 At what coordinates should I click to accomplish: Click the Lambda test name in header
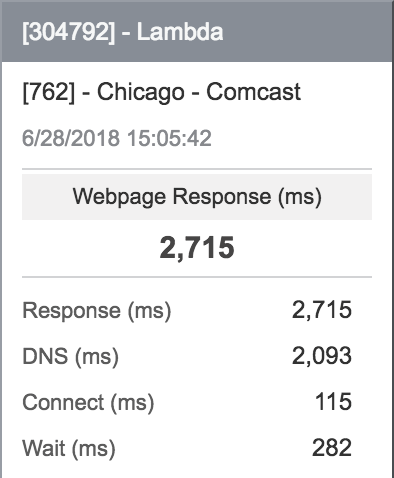coord(180,32)
